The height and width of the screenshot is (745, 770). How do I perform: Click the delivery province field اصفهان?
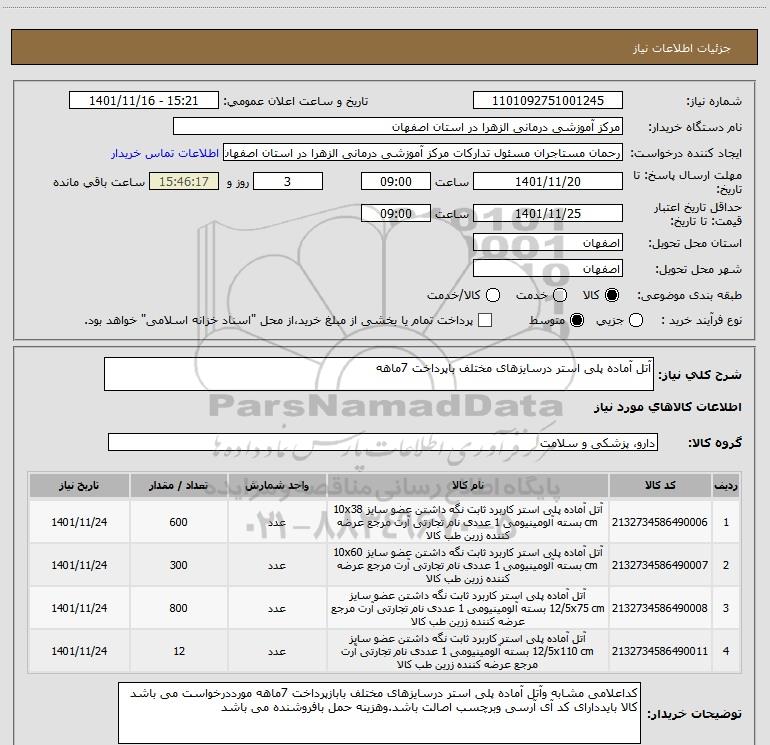click(548, 243)
